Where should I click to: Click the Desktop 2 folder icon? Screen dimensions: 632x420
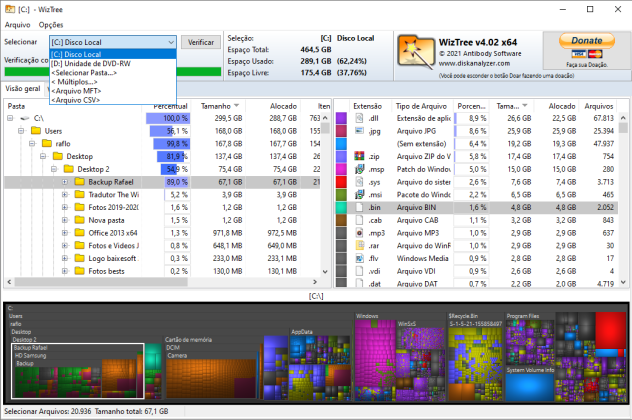69,169
